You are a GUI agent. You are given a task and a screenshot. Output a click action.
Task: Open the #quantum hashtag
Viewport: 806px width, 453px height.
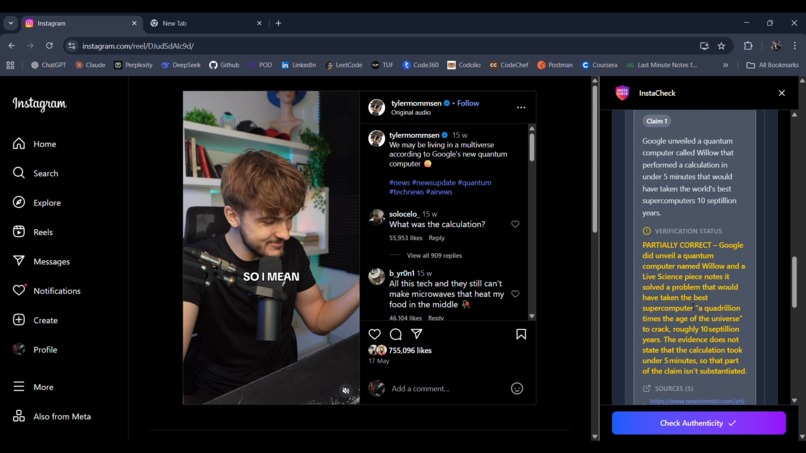[x=474, y=182]
